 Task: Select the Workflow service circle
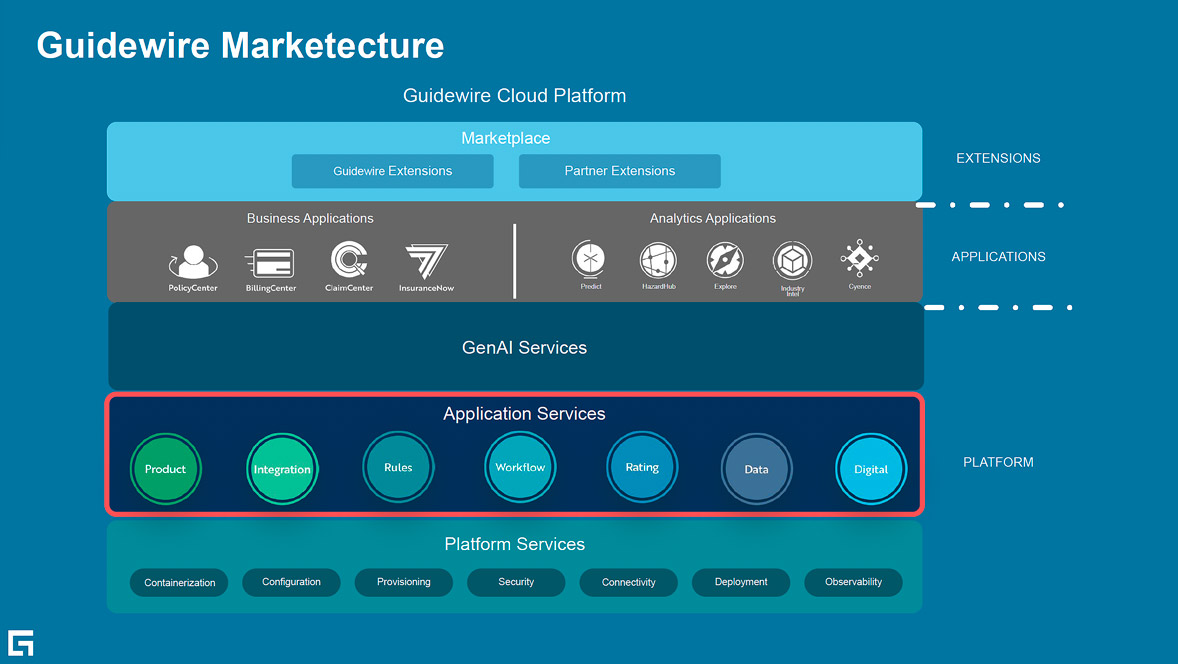[520, 467]
